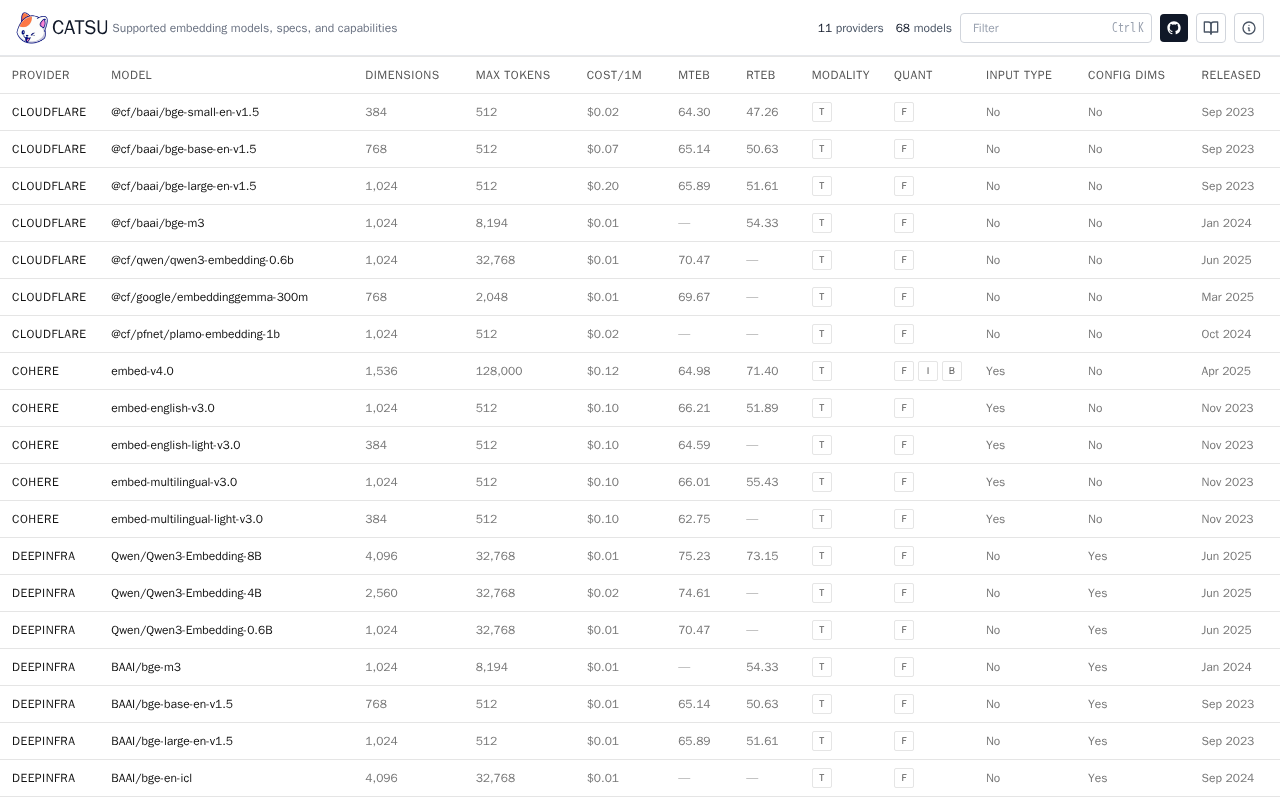
Task: Select model @cf/pfnet/plamo-embedding-1b
Action: coord(195,334)
